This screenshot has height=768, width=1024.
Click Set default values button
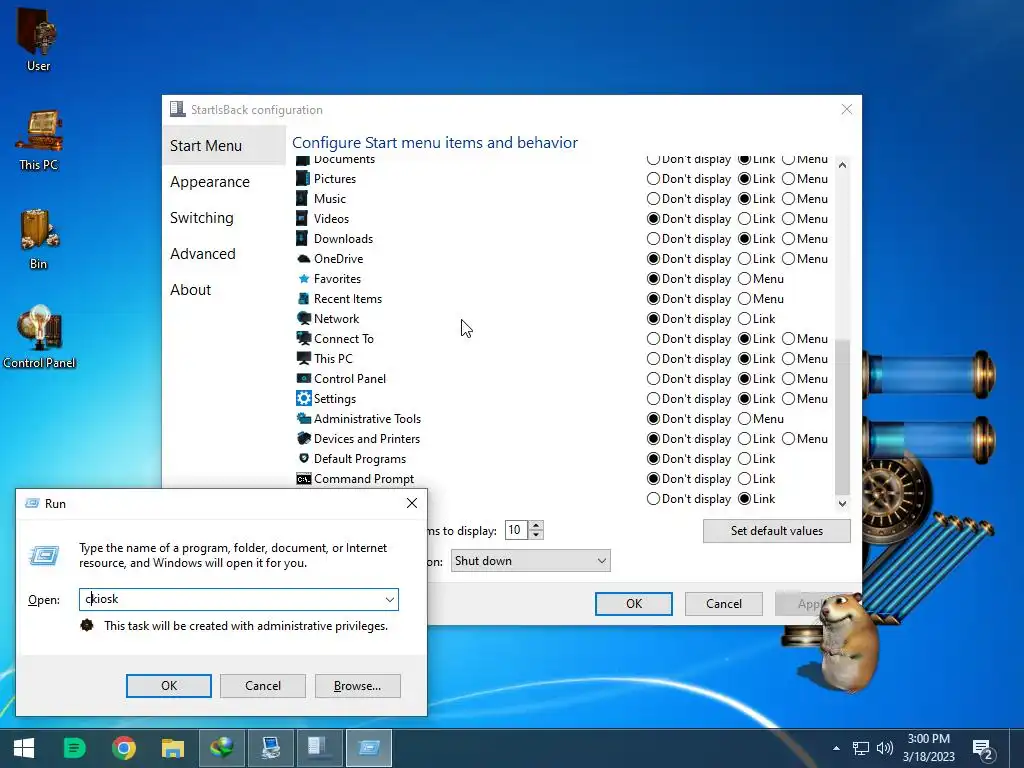tap(776, 531)
